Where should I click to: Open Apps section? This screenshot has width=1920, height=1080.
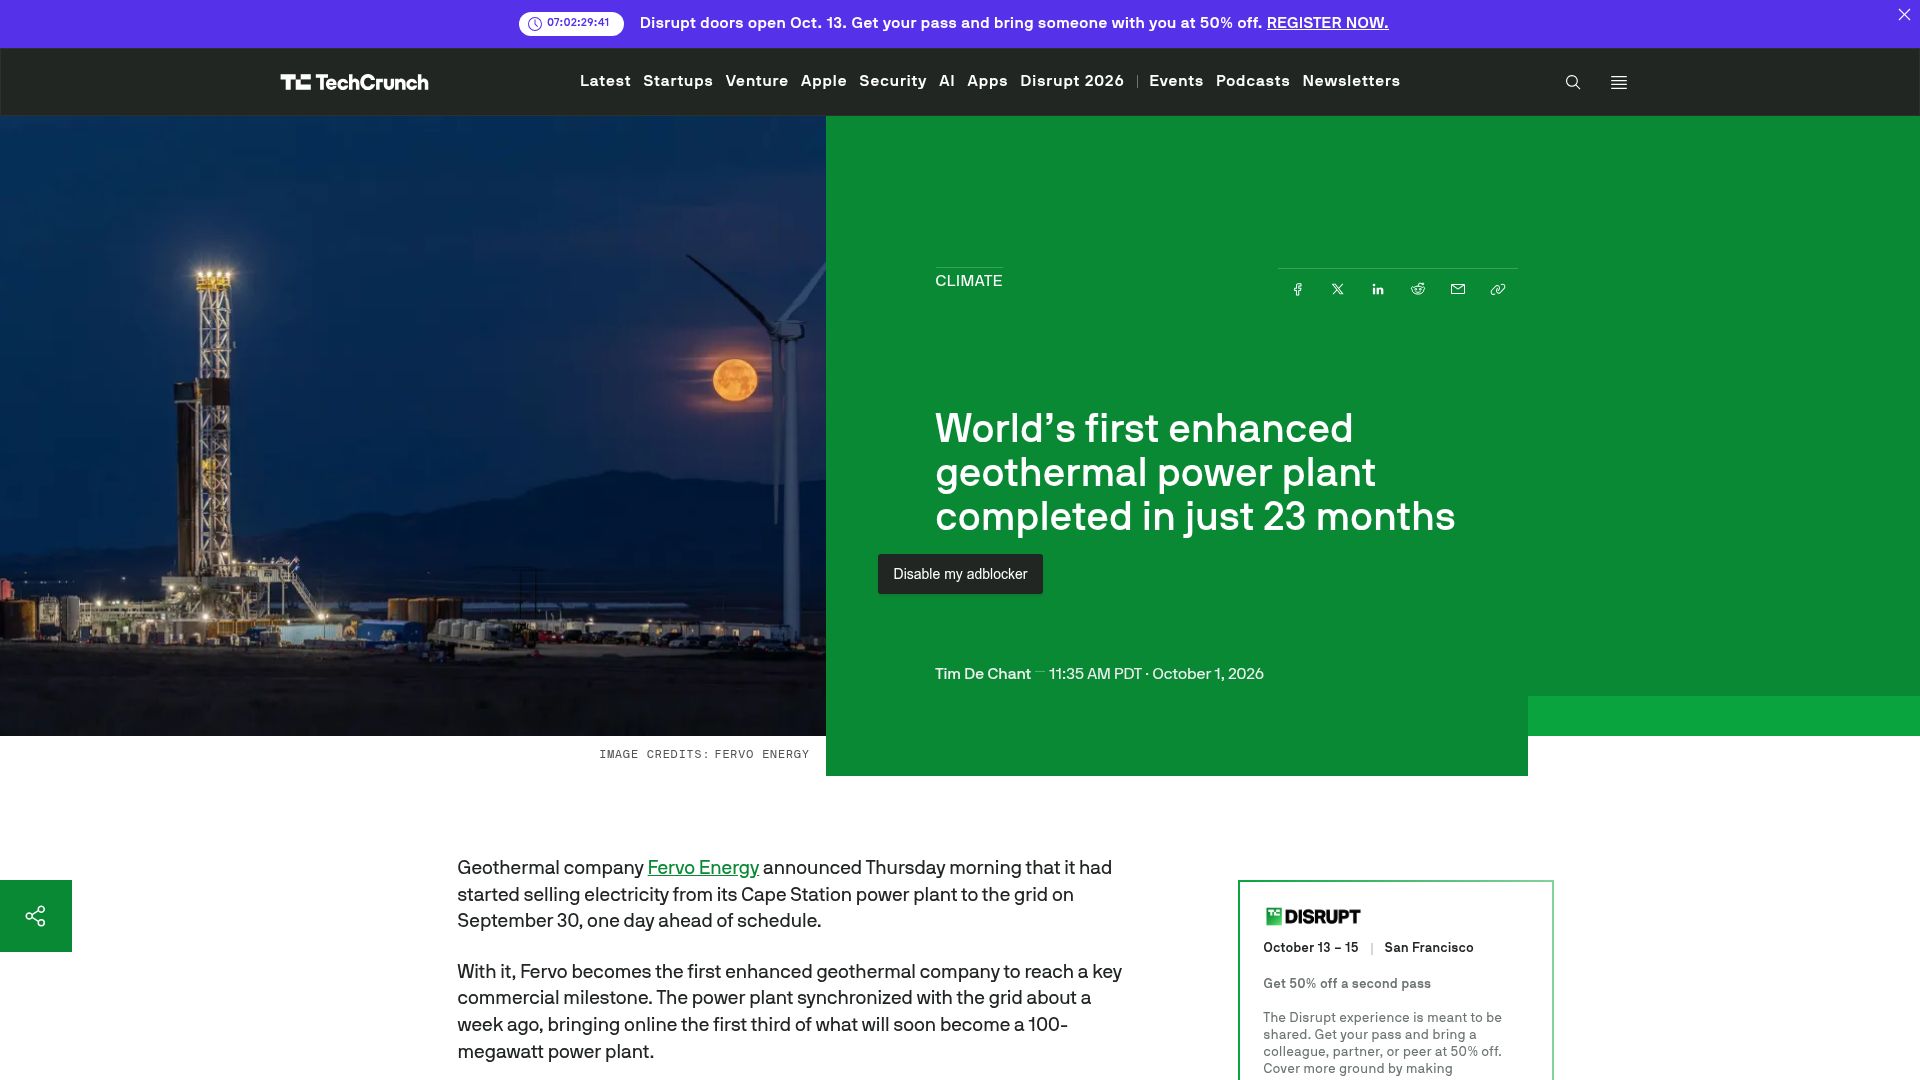point(987,81)
